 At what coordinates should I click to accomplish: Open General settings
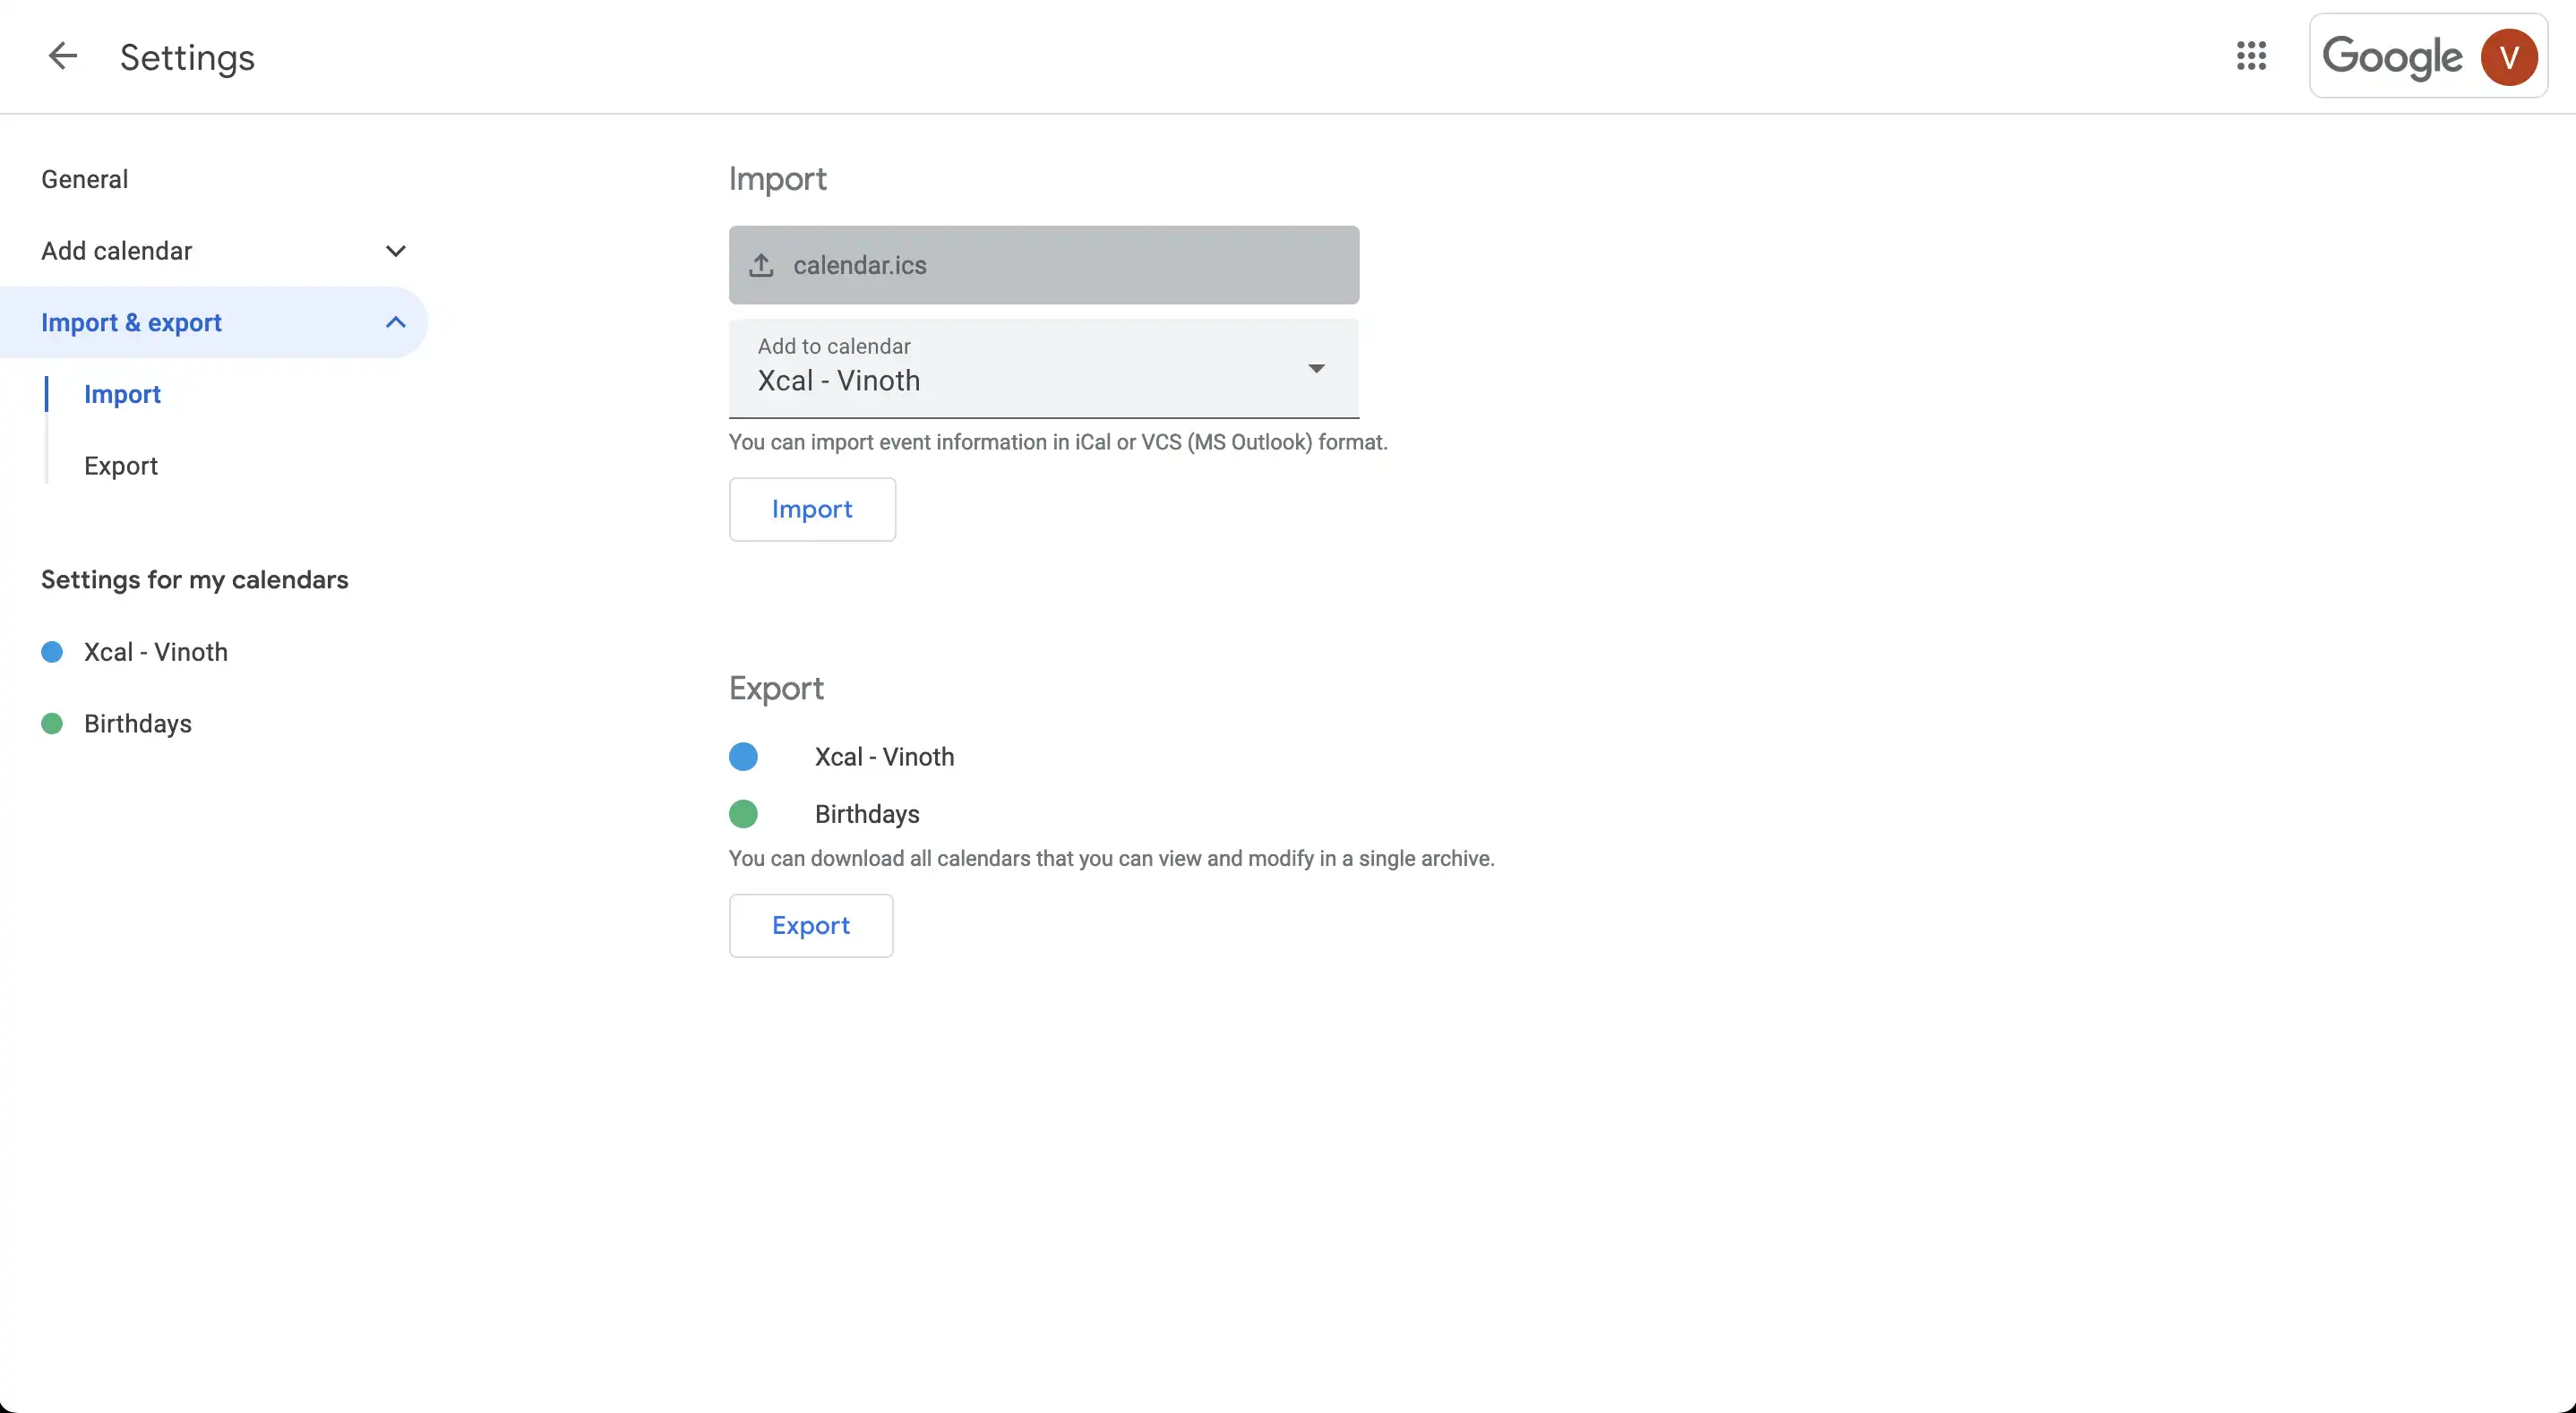[x=85, y=179]
